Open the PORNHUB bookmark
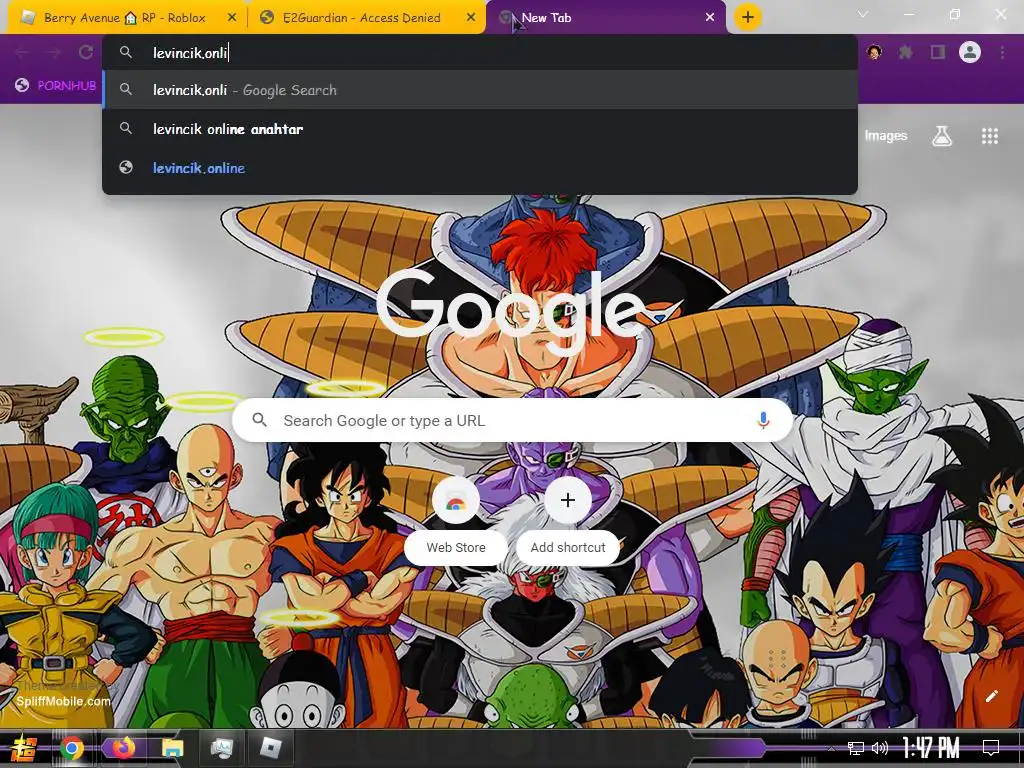The height and width of the screenshot is (768, 1024). (56, 86)
